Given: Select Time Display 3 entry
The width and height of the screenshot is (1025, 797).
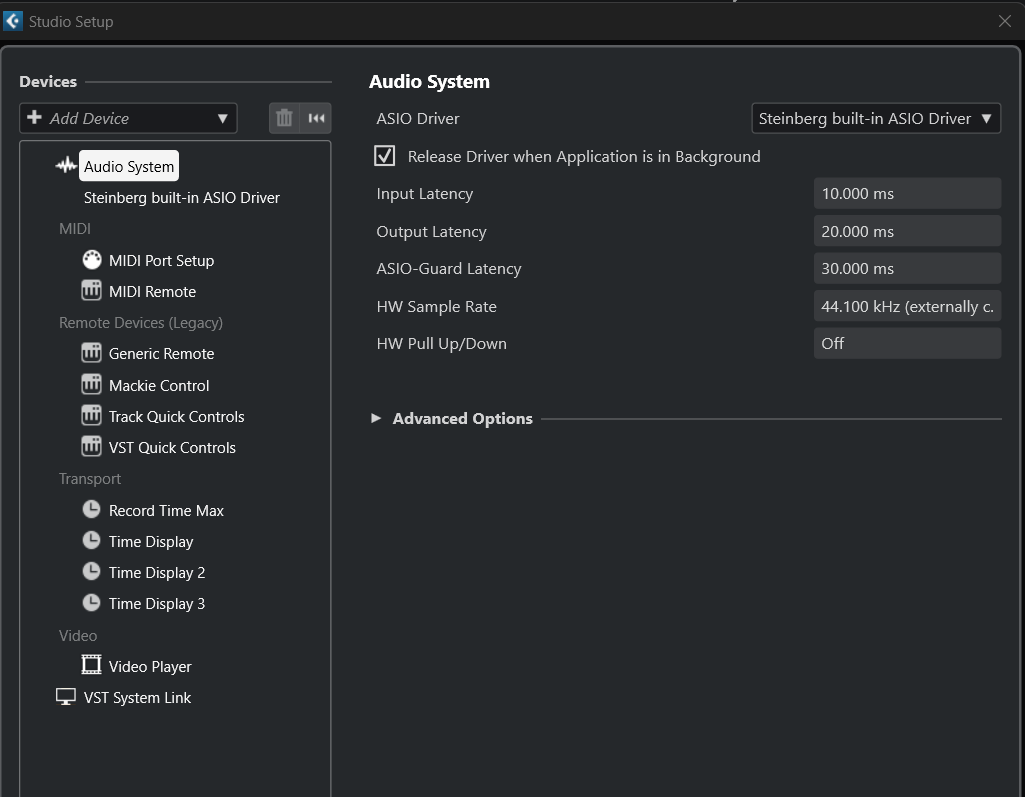Looking at the screenshot, I should tap(157, 603).
